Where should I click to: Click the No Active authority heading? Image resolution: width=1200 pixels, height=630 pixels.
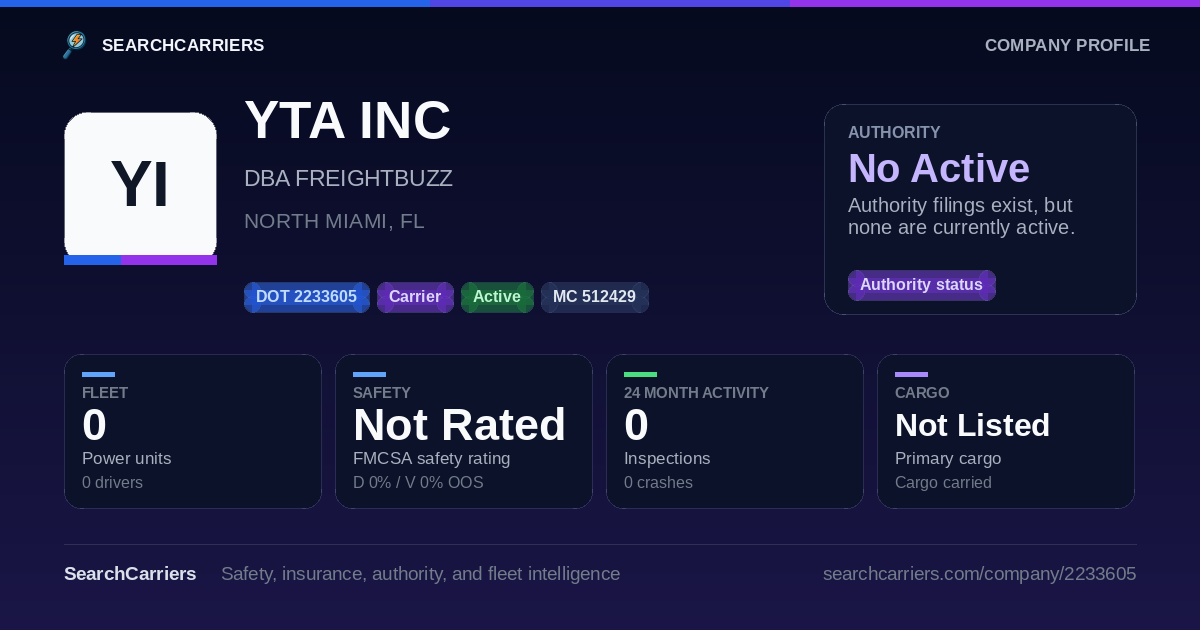coord(939,168)
